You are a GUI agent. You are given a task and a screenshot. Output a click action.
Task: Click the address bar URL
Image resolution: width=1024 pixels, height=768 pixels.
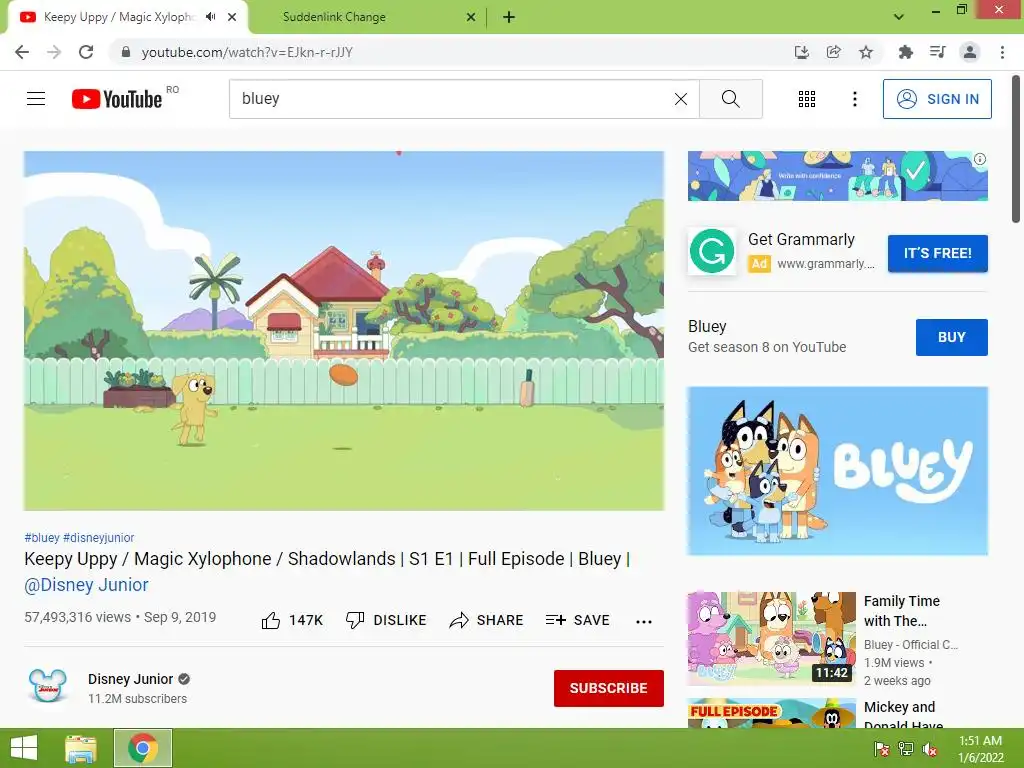click(247, 52)
